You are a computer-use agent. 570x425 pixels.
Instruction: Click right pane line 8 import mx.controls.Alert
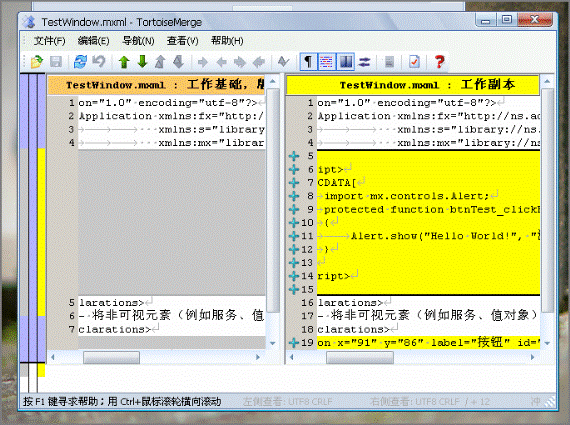pyautogui.click(x=429, y=196)
